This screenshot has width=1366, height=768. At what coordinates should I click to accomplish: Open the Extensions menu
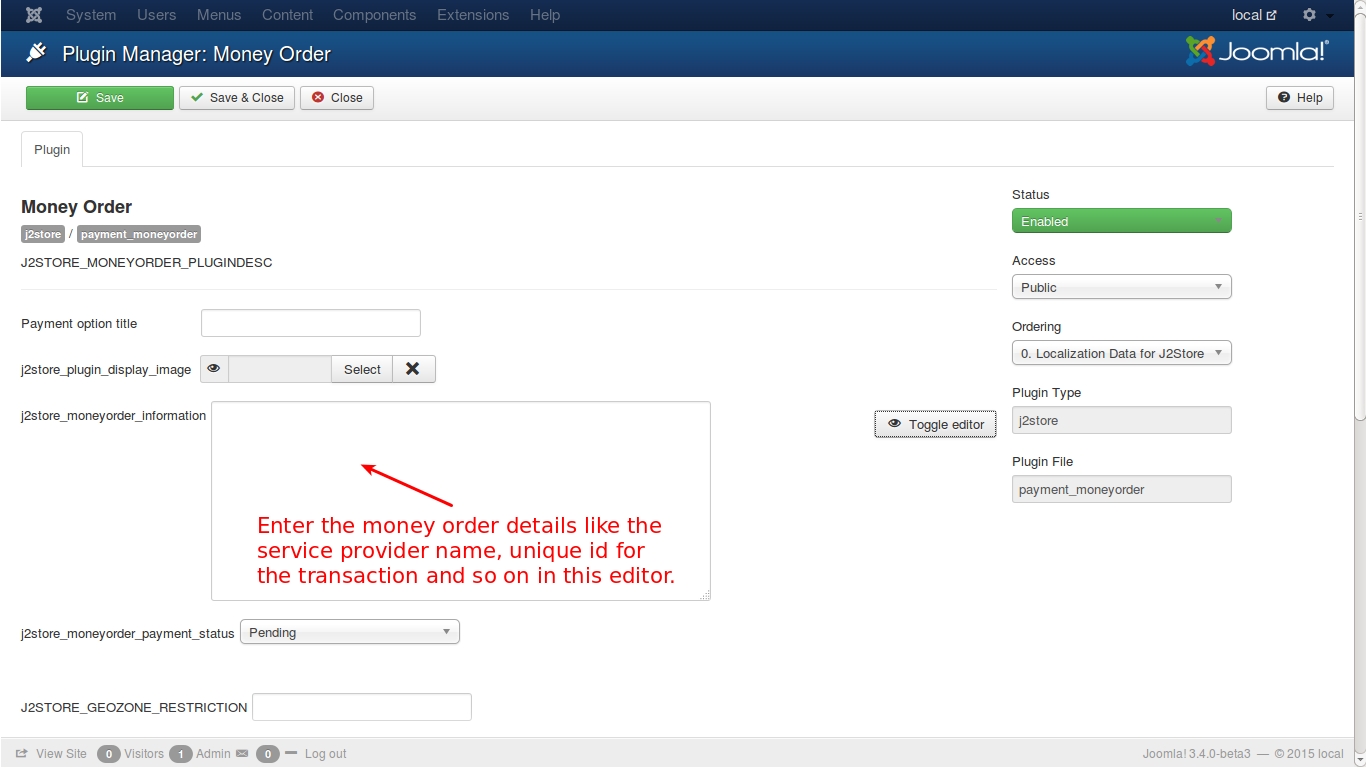click(x=473, y=15)
